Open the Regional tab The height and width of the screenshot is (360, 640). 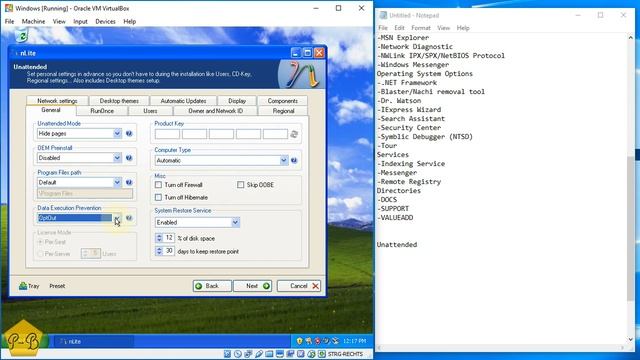point(283,111)
